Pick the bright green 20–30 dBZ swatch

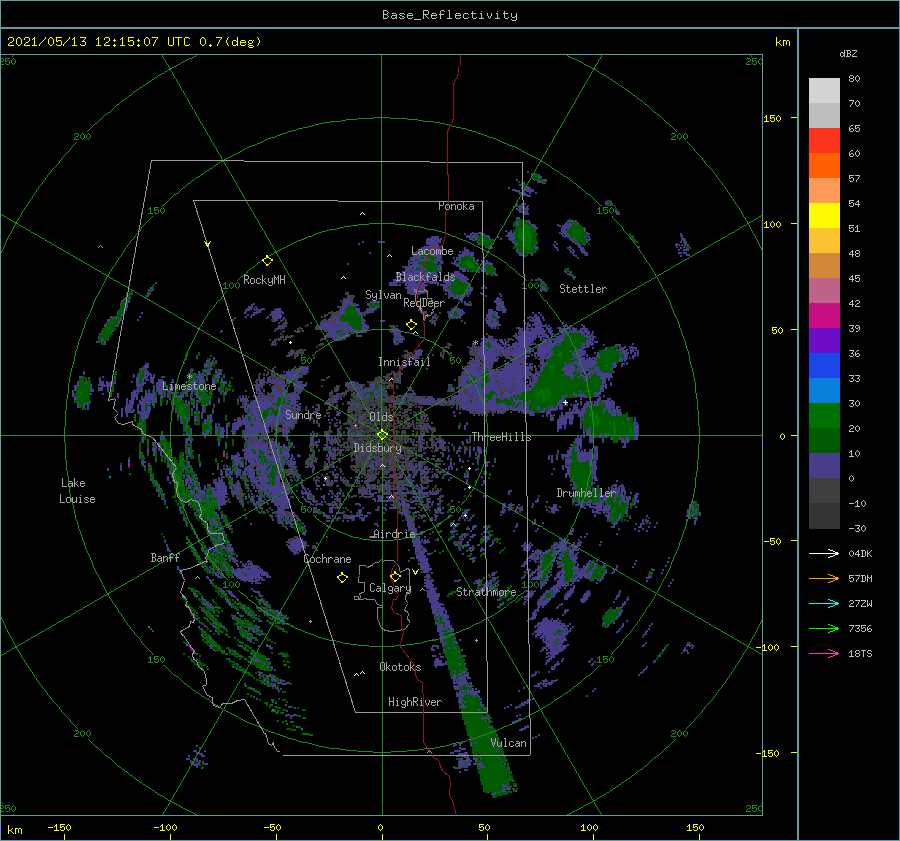coord(824,415)
